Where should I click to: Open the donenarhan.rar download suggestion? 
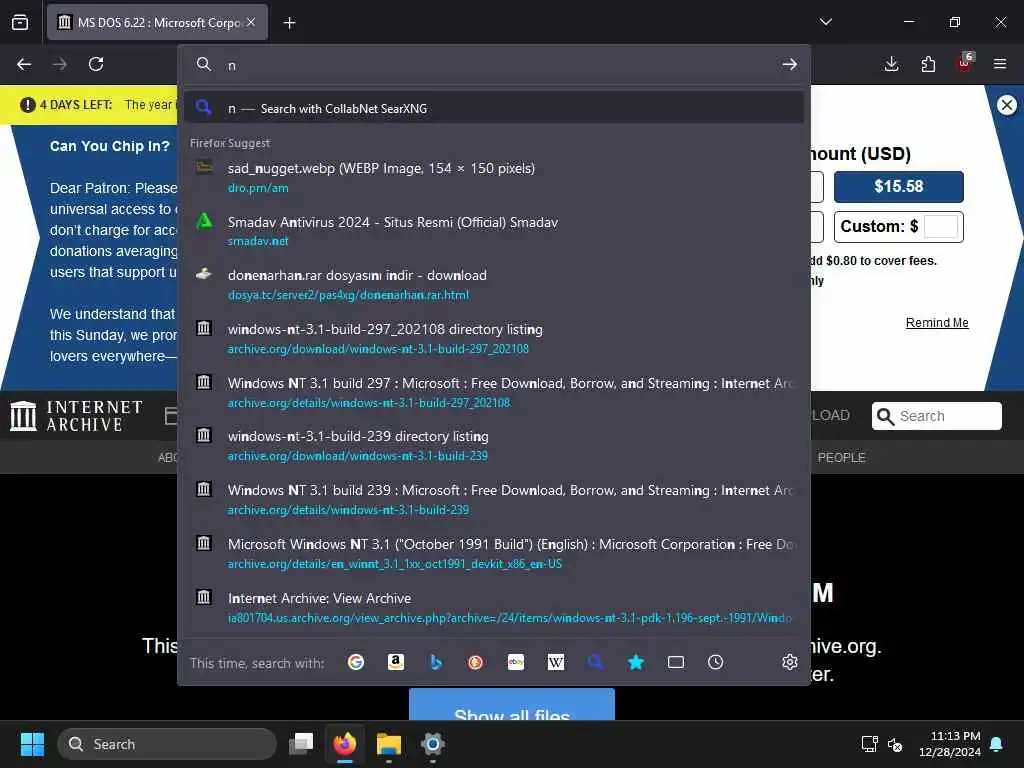point(494,285)
